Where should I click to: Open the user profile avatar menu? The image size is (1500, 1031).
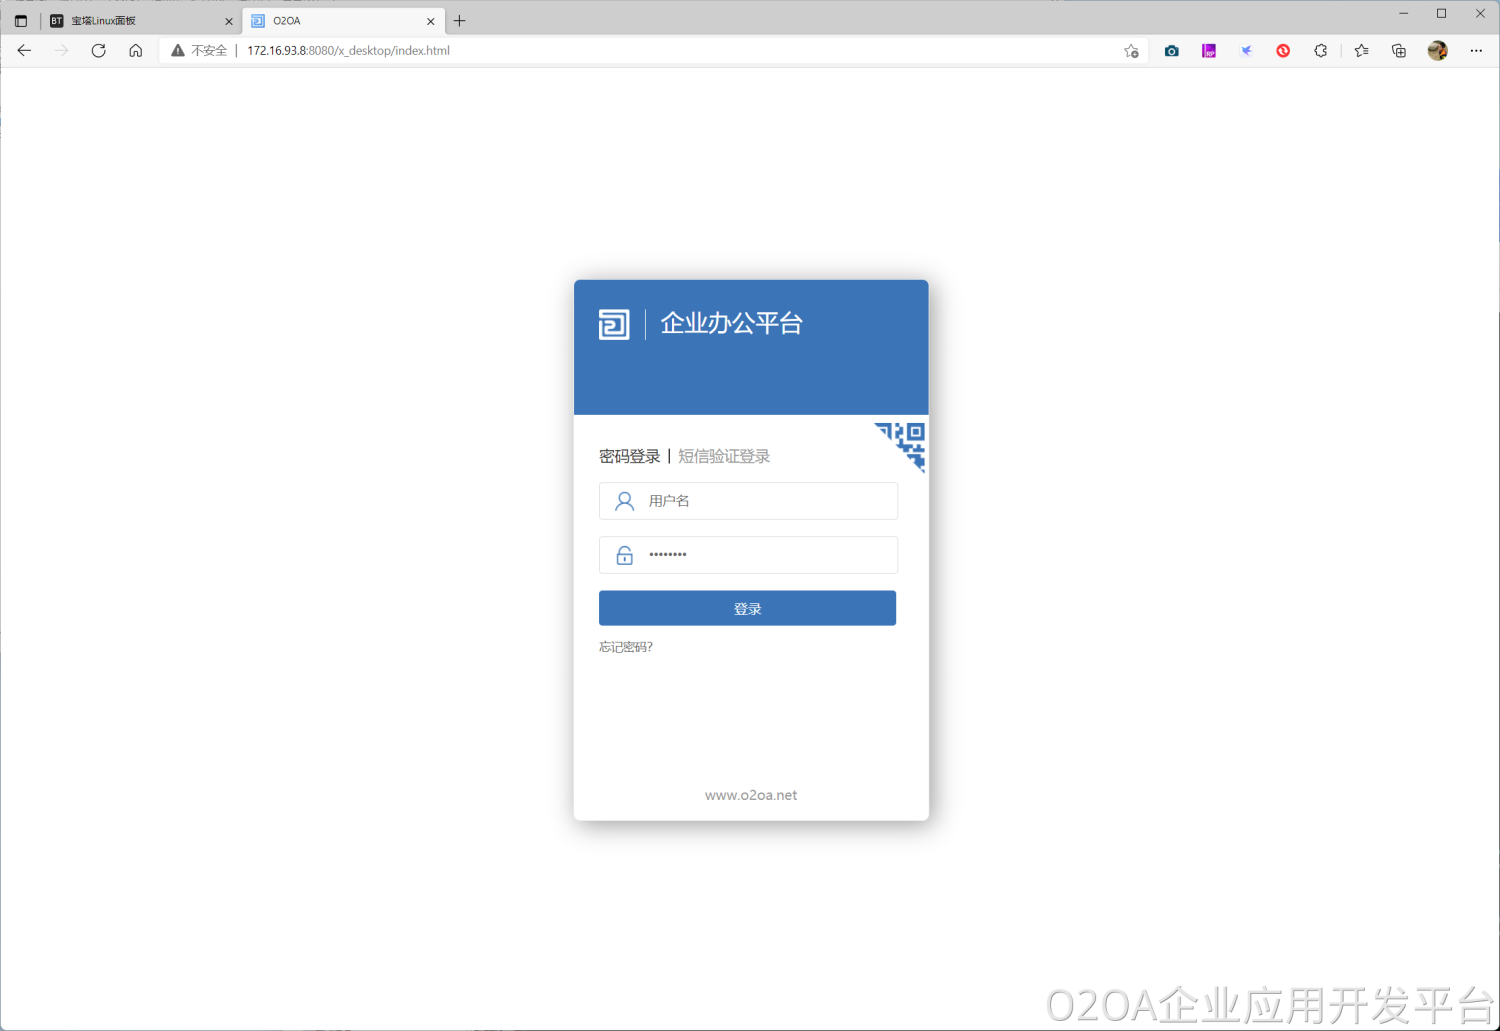[x=1437, y=51]
